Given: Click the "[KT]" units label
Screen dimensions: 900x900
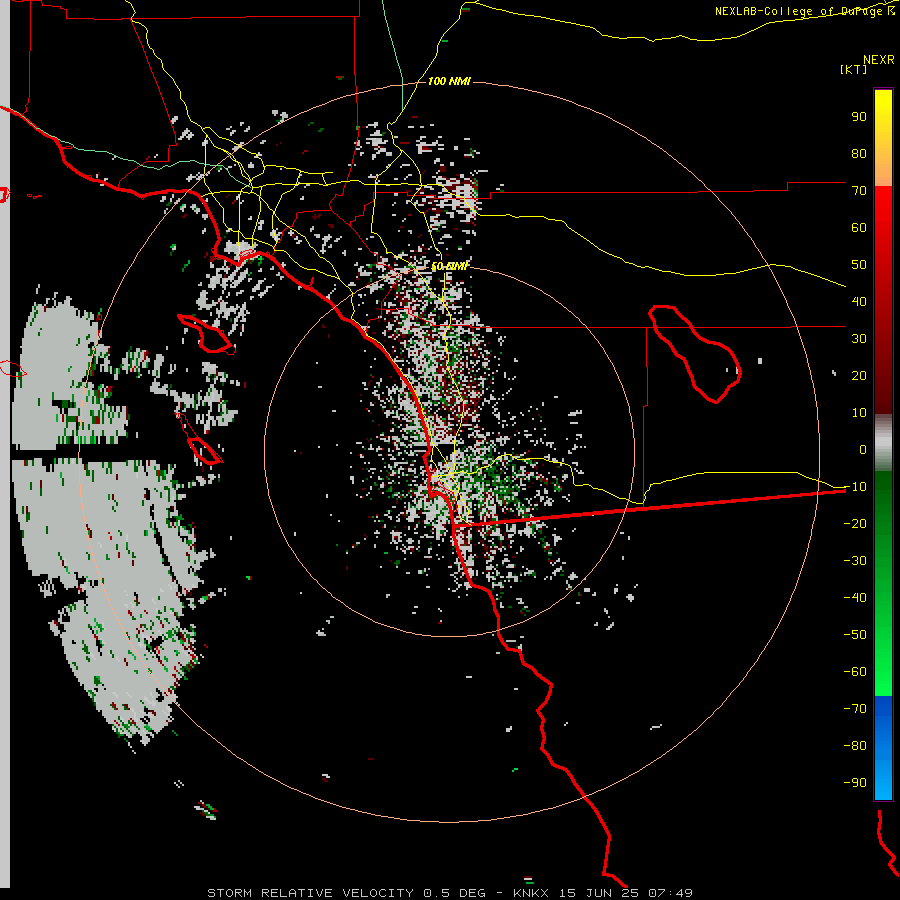Looking at the screenshot, I should [x=853, y=69].
